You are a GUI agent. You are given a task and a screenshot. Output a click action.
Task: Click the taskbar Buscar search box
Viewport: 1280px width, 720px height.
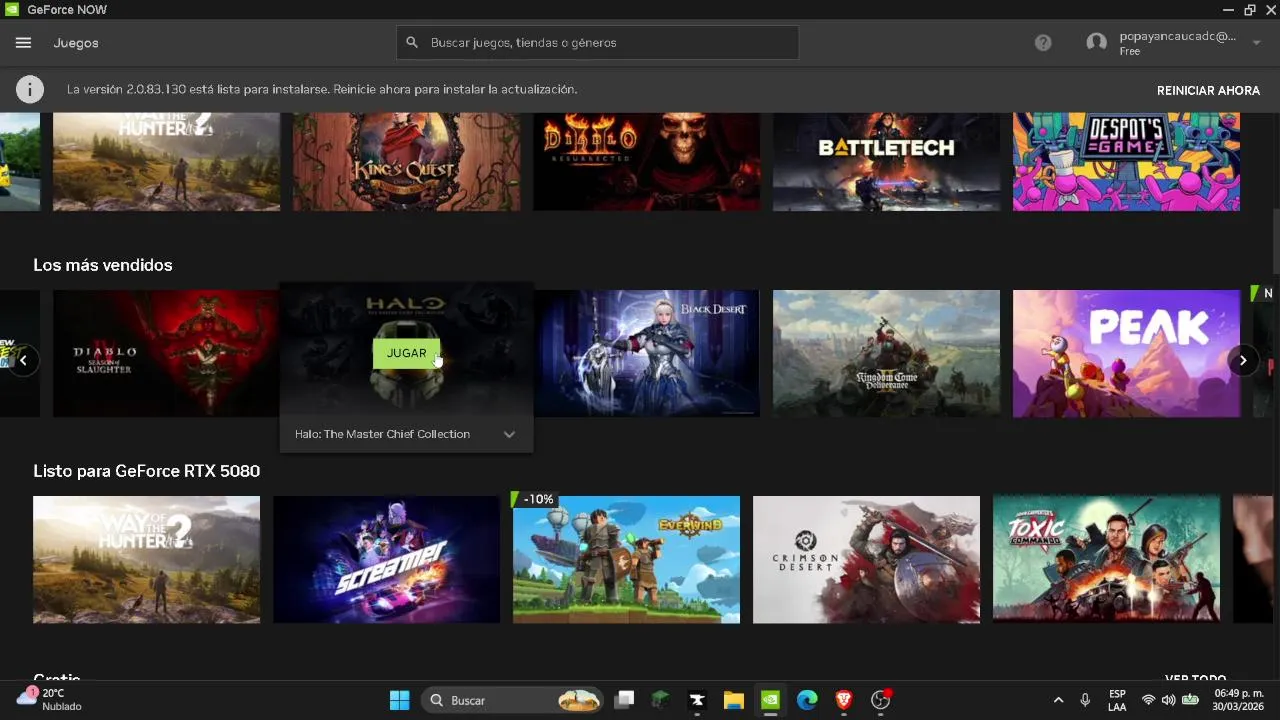tap(512, 700)
